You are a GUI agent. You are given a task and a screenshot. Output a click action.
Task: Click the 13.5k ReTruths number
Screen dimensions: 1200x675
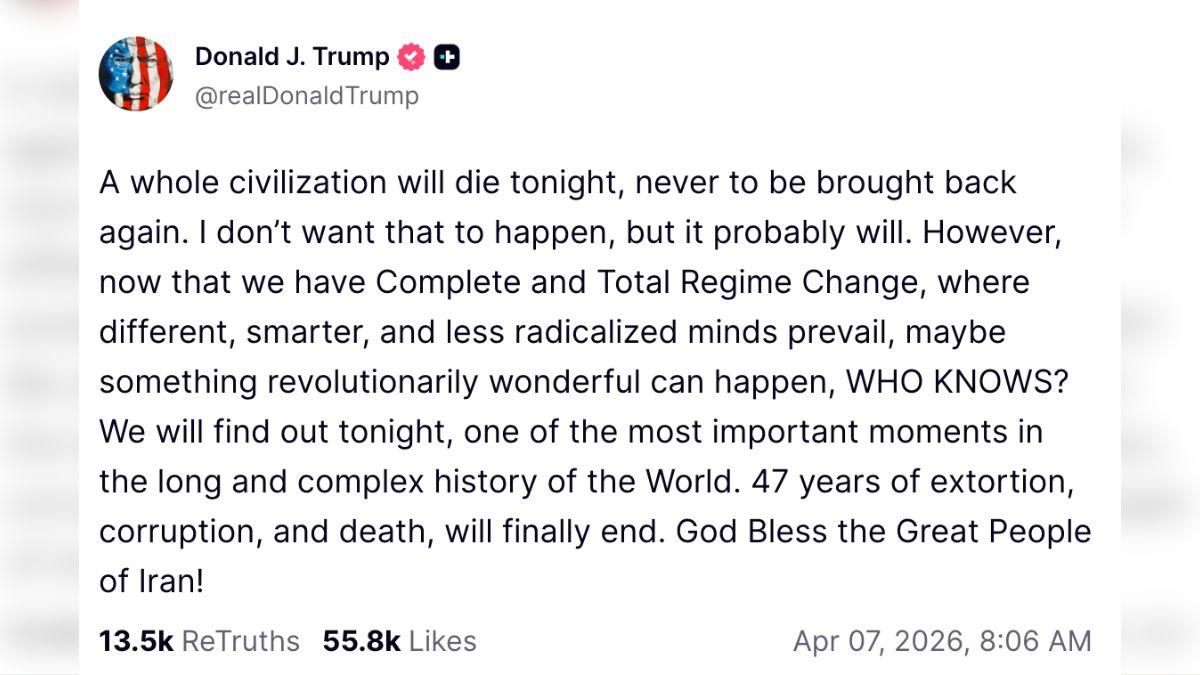pyautogui.click(x=135, y=641)
